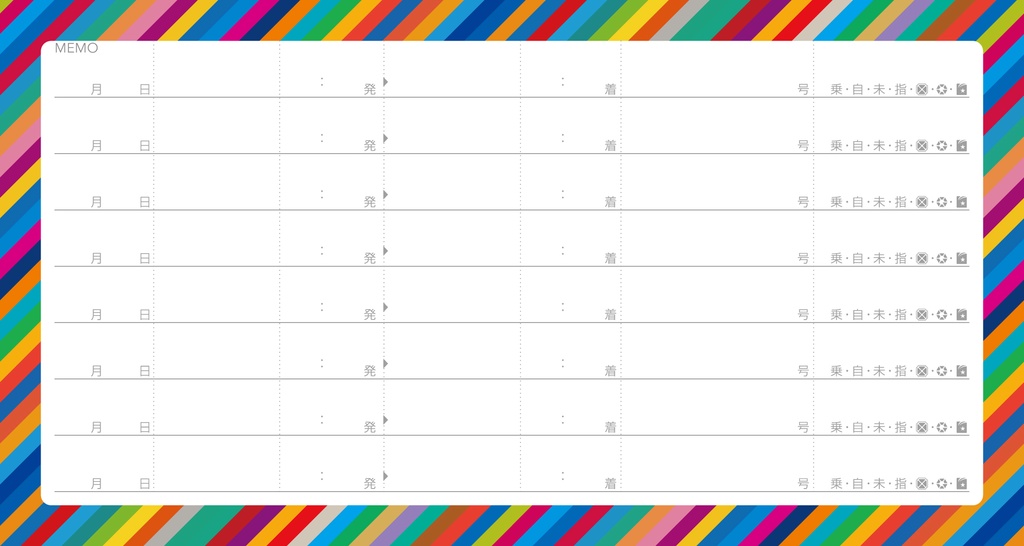Click the departure arrow triangle in the fourth row

386,250
